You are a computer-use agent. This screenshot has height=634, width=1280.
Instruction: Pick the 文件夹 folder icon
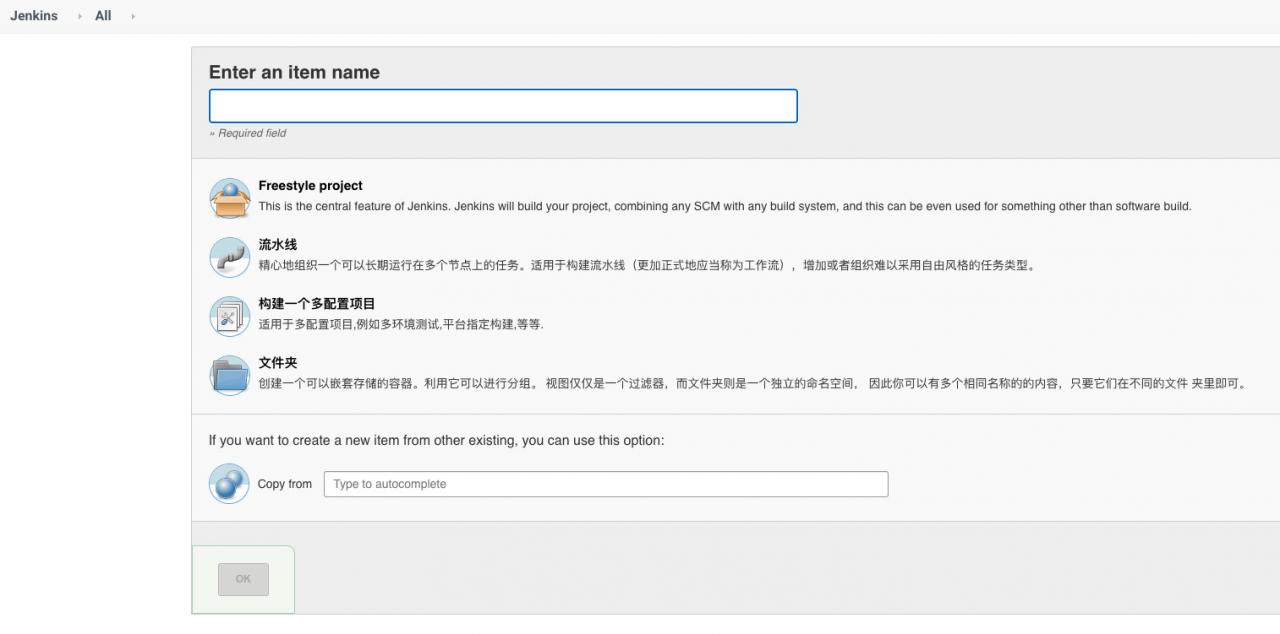(x=229, y=375)
